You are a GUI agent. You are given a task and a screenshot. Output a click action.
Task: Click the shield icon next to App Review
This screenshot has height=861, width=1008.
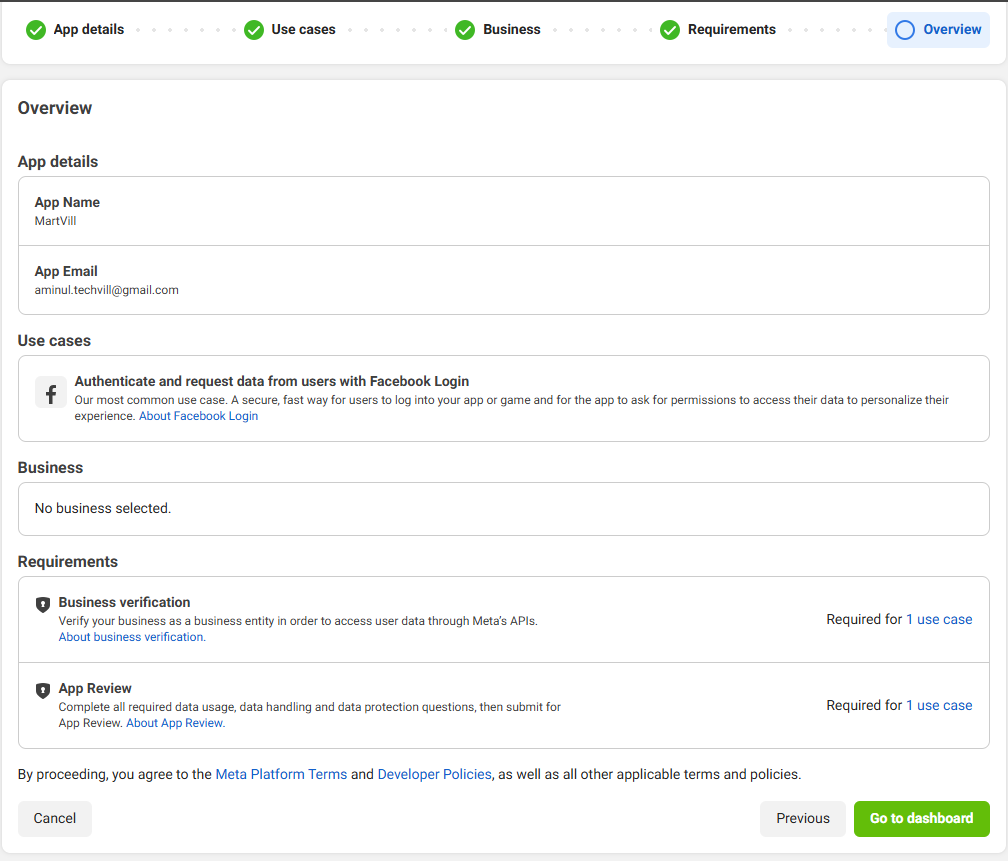[43, 690]
